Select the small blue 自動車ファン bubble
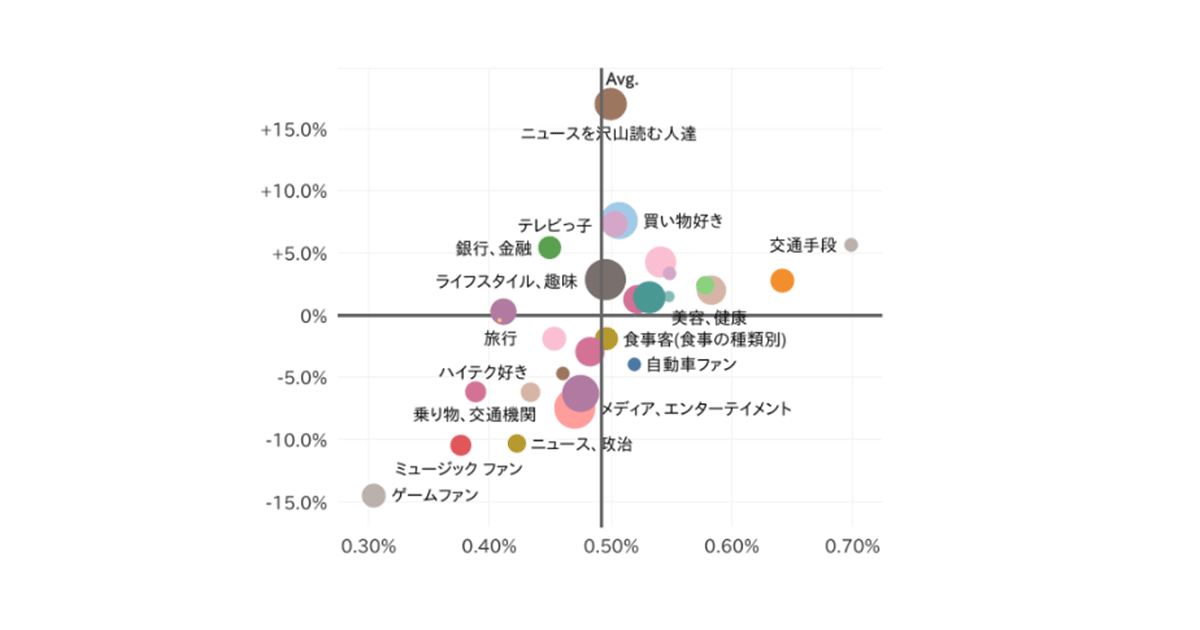 coord(634,364)
